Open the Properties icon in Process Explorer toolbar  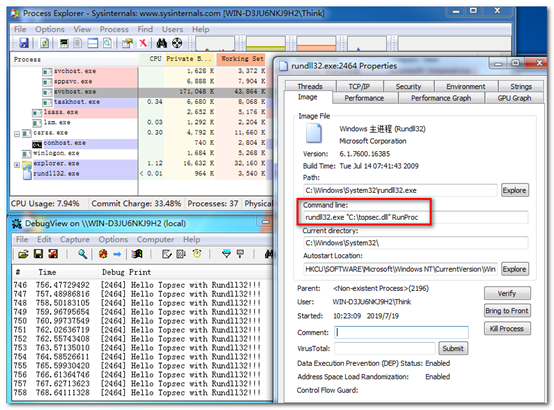tap(127, 43)
